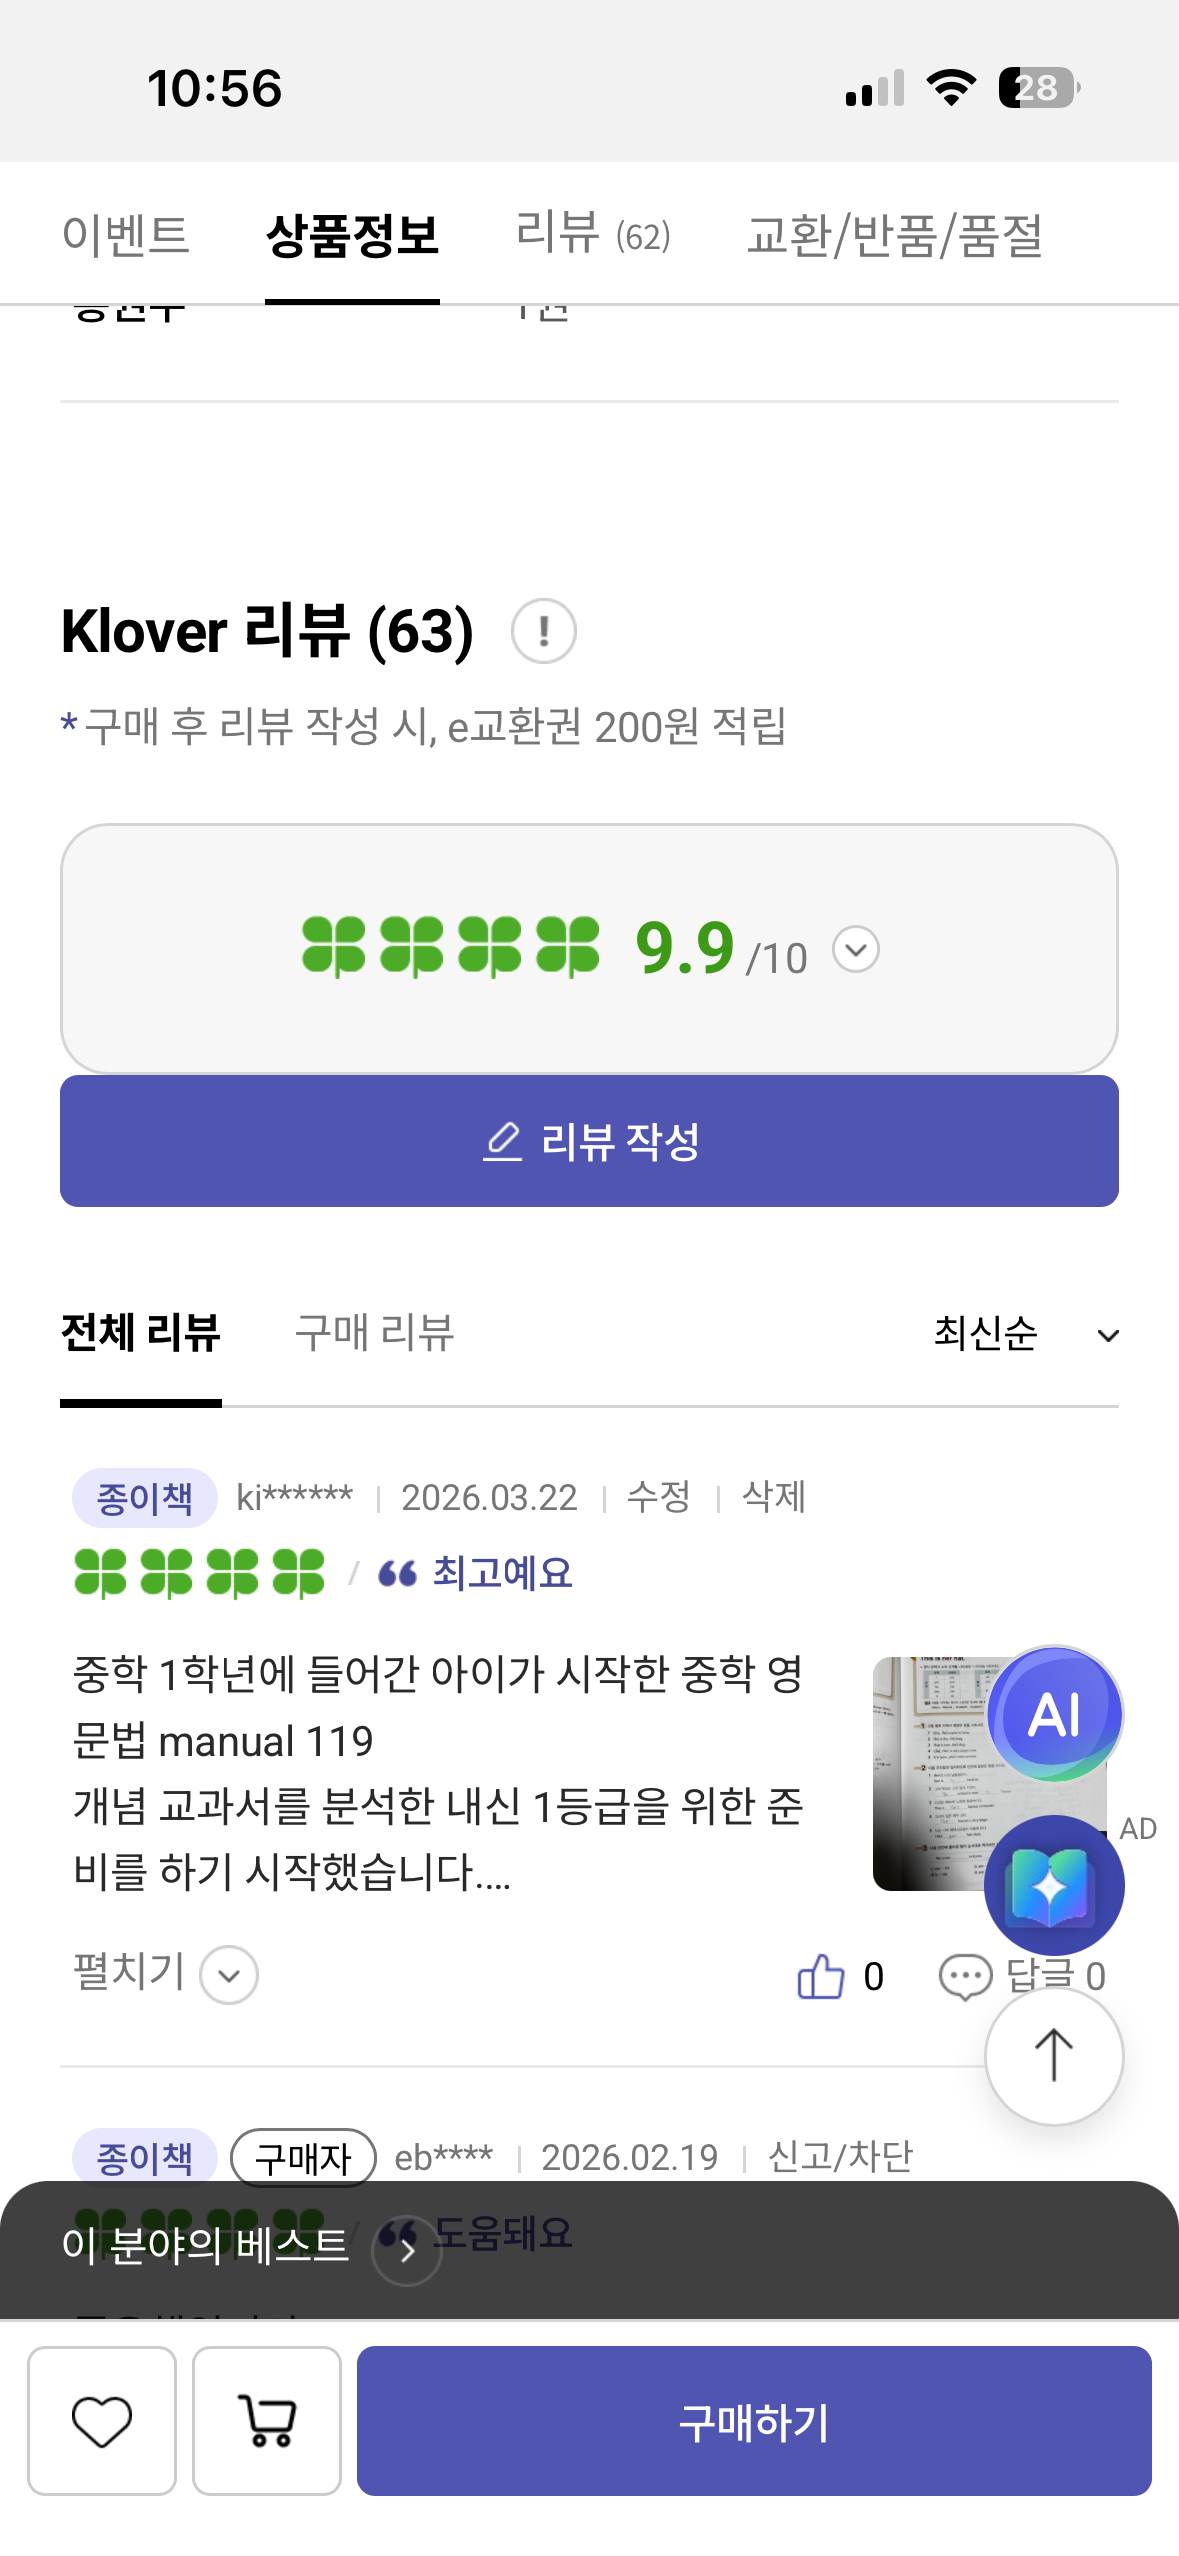Select the 구매 리뷰 filter tab
The width and height of the screenshot is (1179, 2556).
(375, 1333)
